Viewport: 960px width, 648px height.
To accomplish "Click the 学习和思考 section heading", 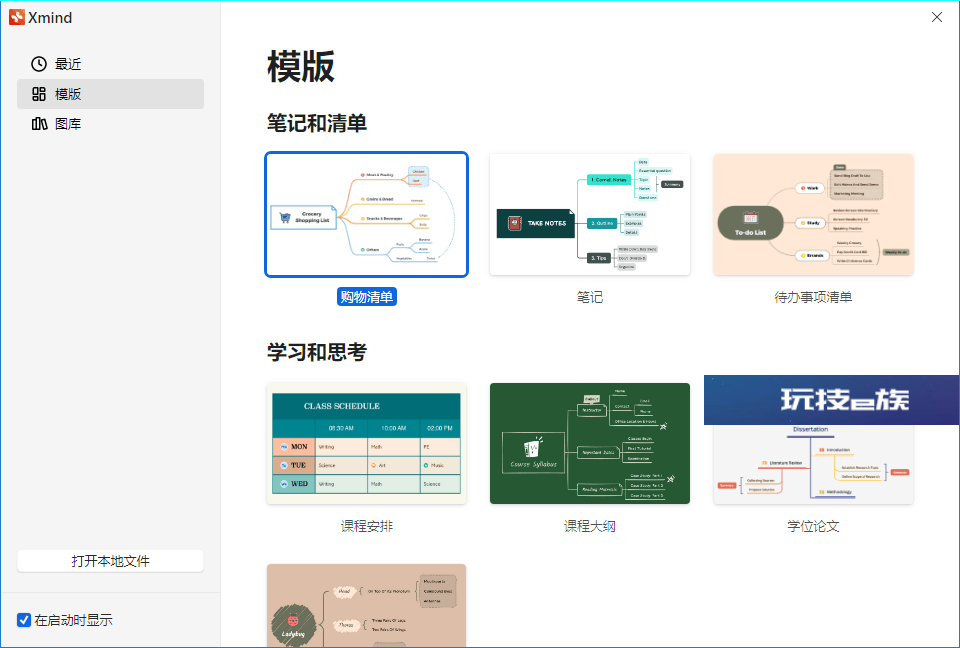I will coord(317,352).
